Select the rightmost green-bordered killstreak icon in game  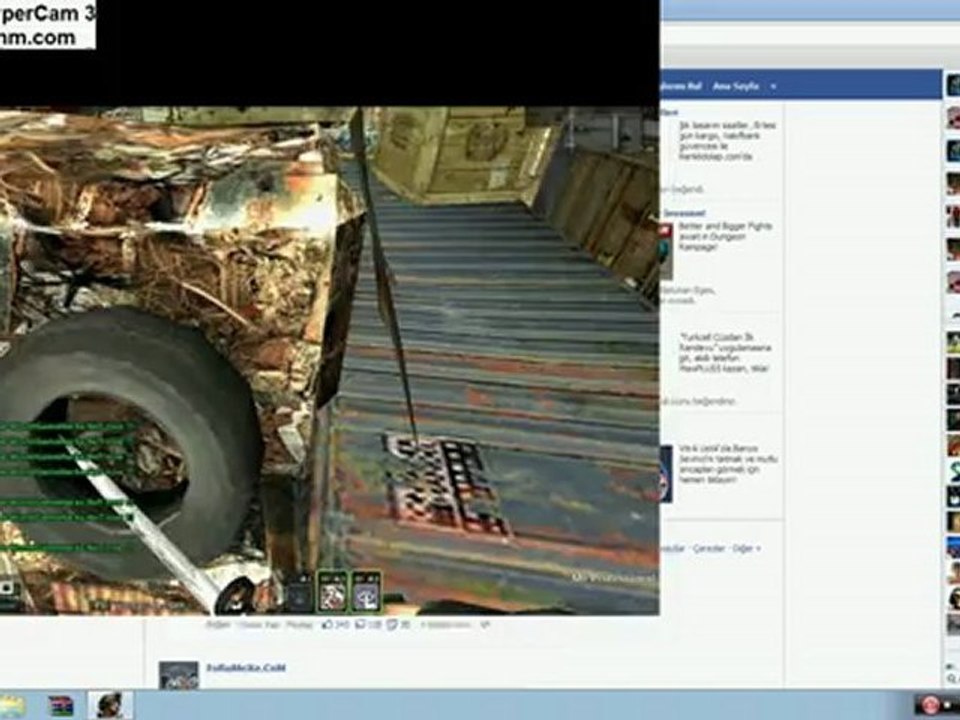coord(366,592)
